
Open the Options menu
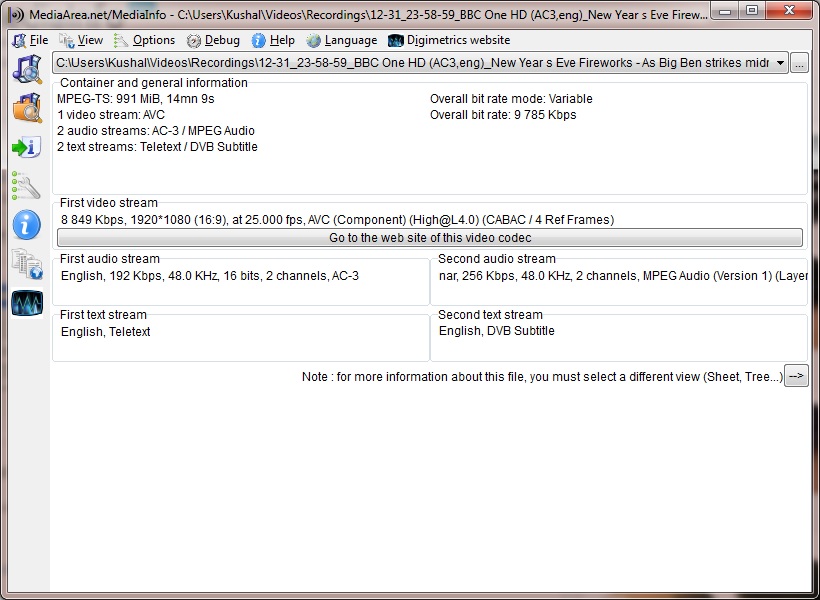click(x=144, y=40)
